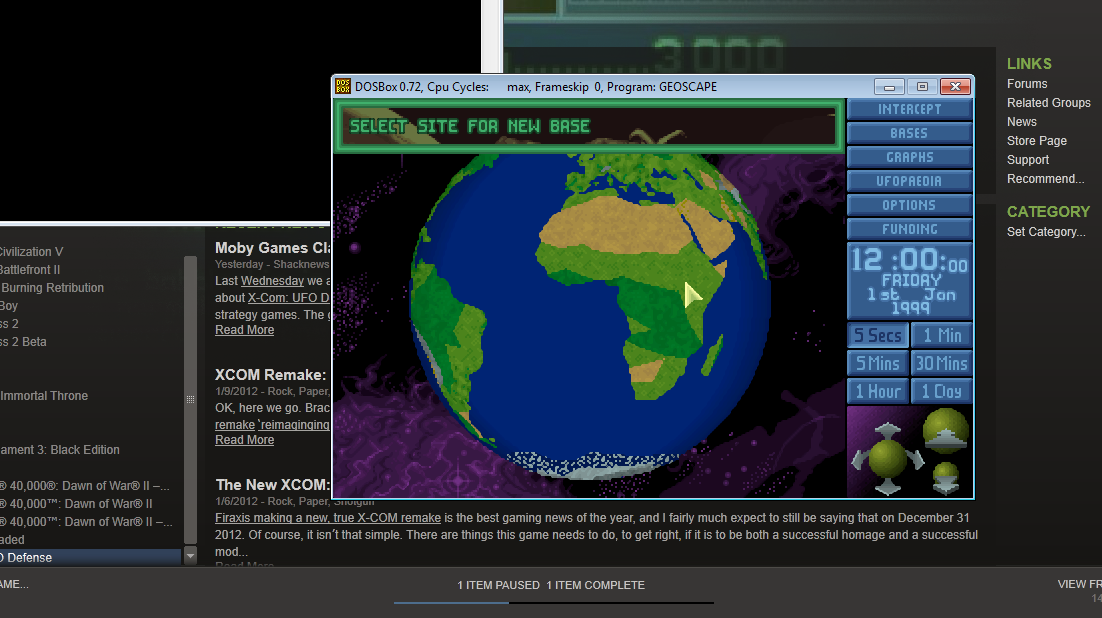Click the game list scrollbar thumb
This screenshot has height=618, width=1102.
190,399
